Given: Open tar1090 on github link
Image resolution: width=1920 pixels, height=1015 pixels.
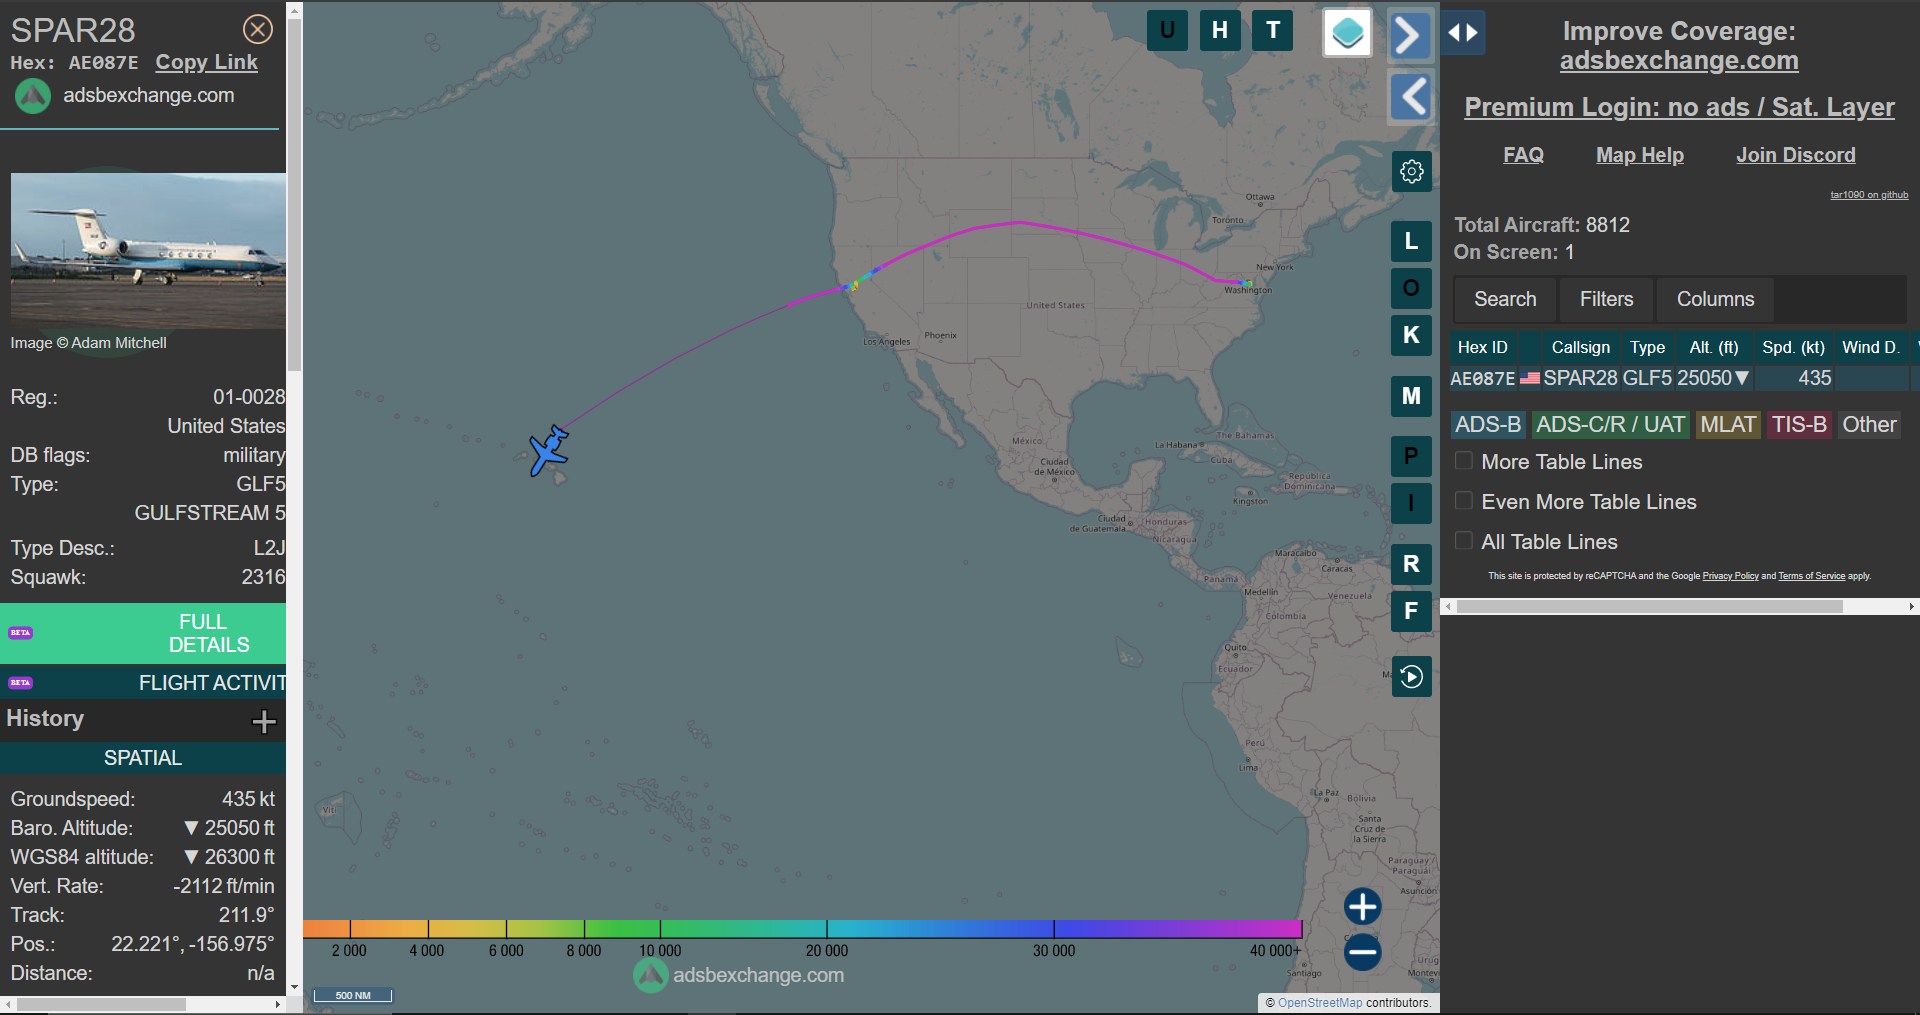Looking at the screenshot, I should [1869, 195].
